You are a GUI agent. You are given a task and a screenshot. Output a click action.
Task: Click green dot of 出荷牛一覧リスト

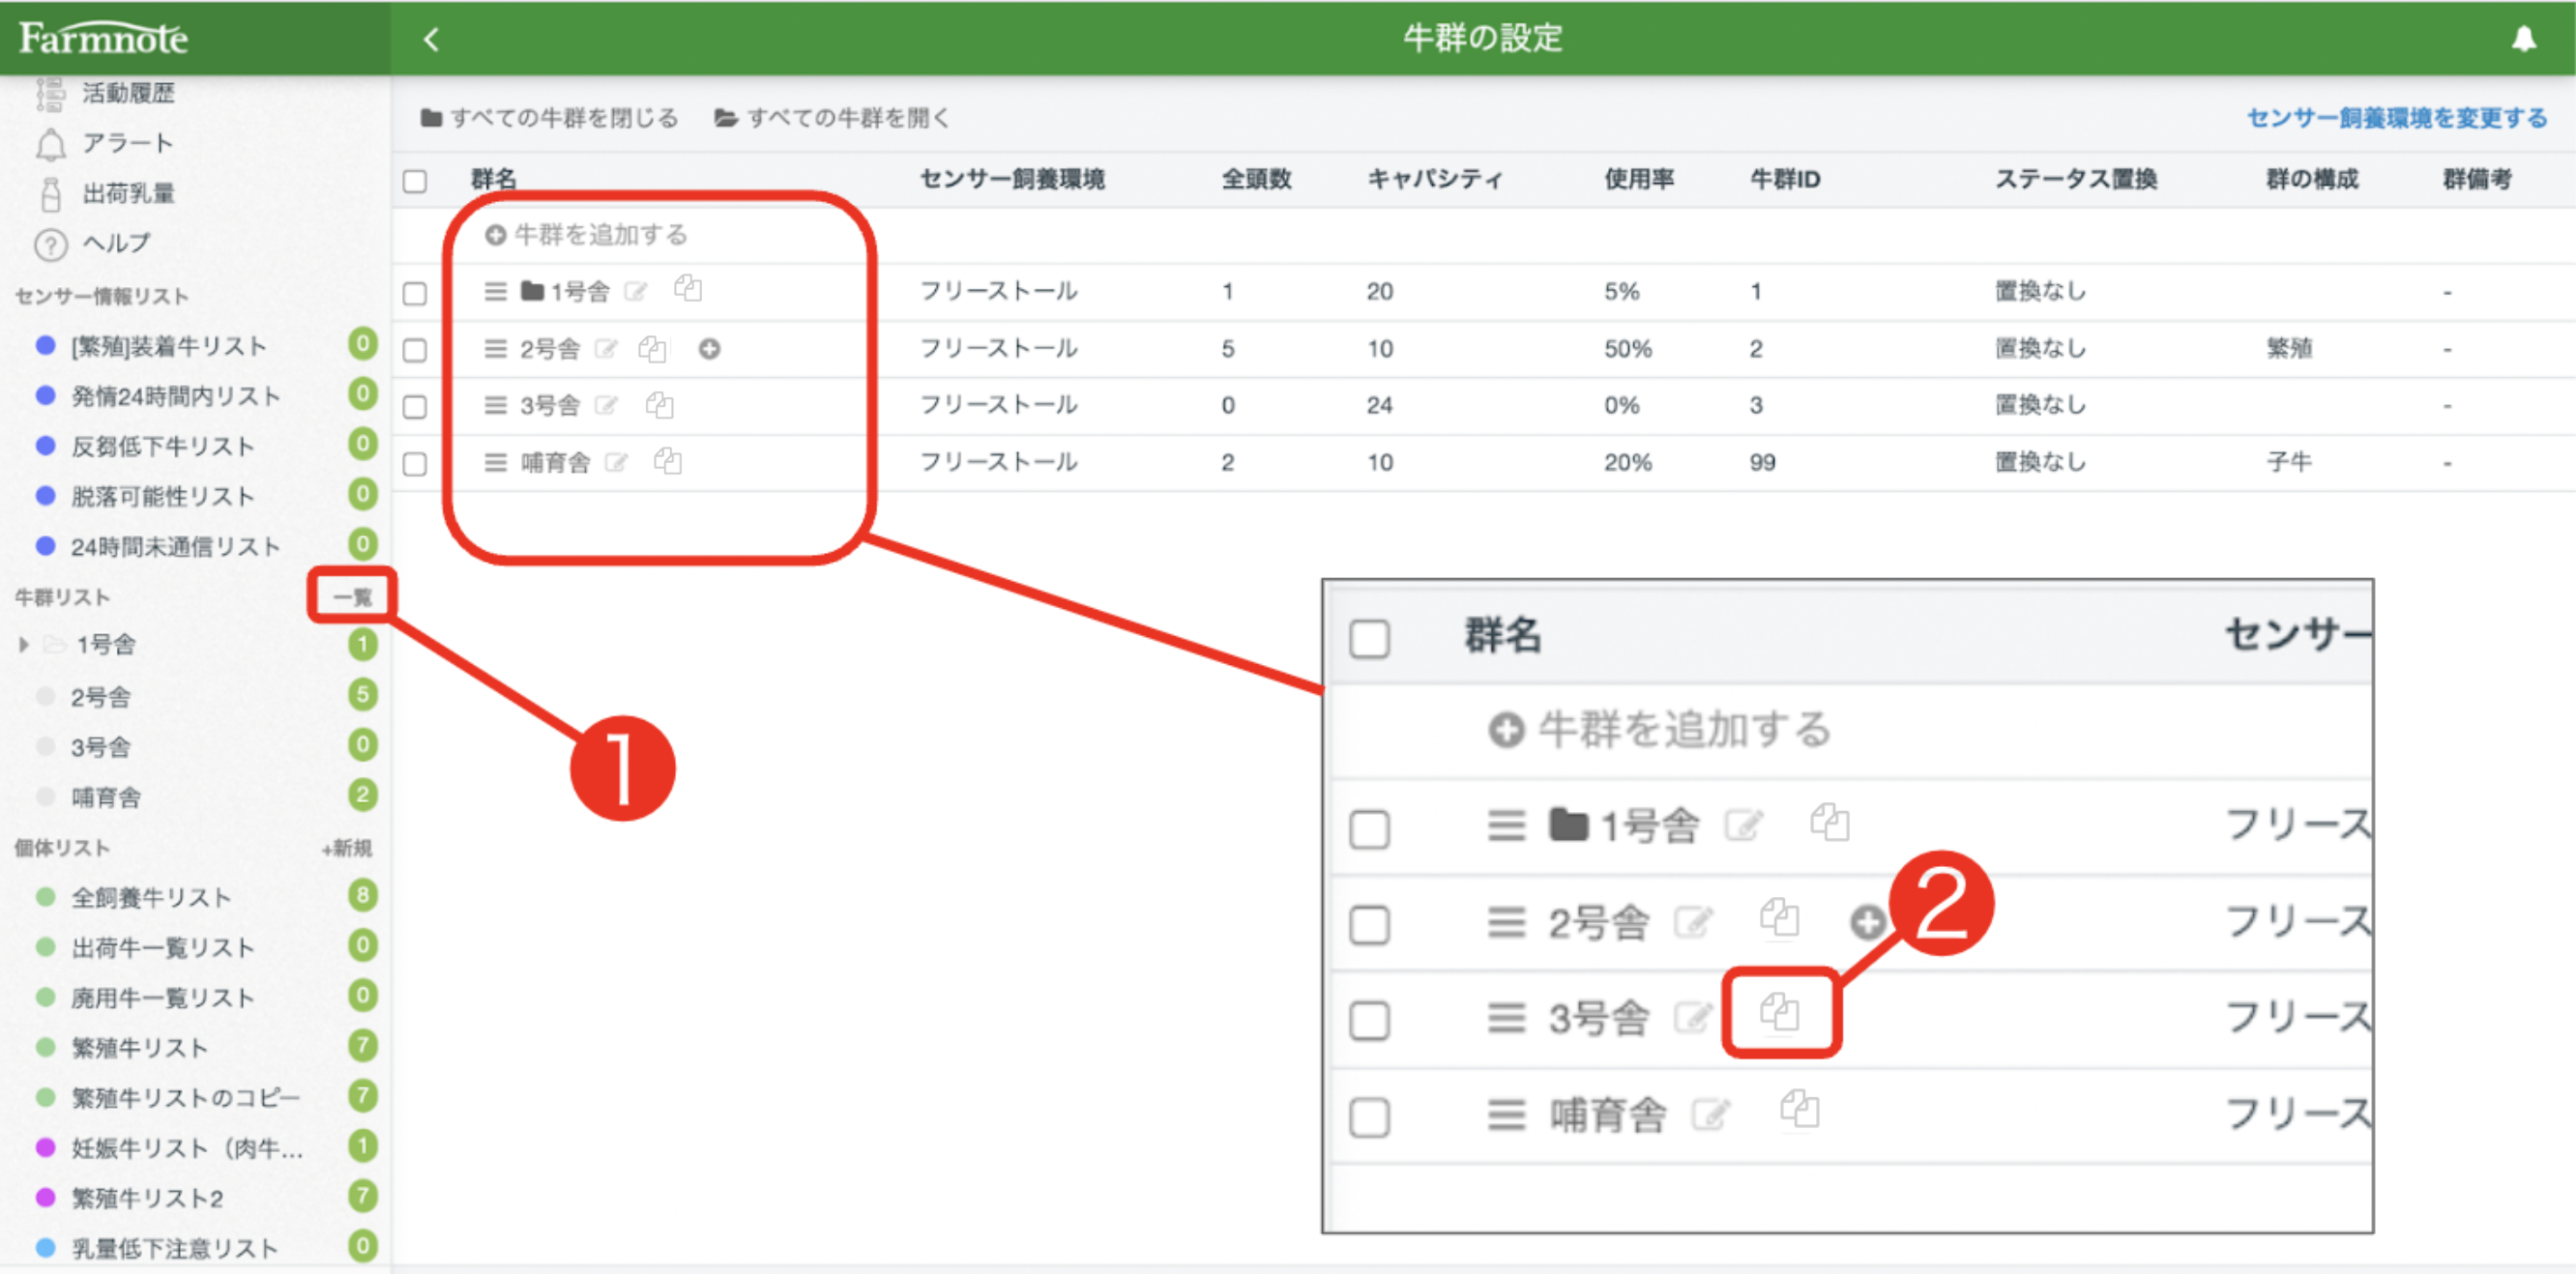click(45, 946)
